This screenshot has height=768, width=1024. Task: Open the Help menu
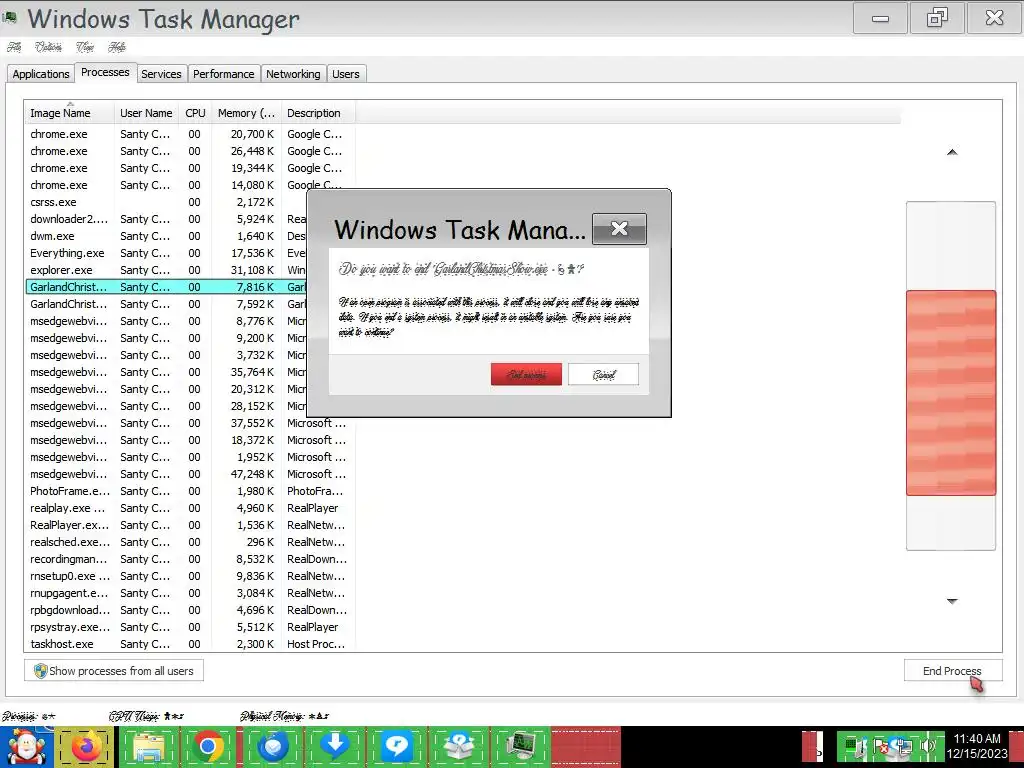pos(117,47)
